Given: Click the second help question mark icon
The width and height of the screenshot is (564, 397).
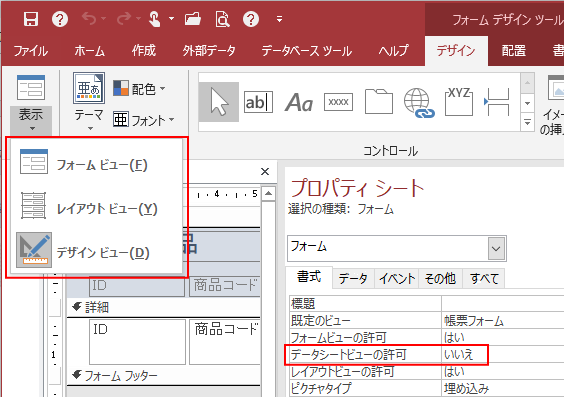Looking at the screenshot, I should (251, 19).
